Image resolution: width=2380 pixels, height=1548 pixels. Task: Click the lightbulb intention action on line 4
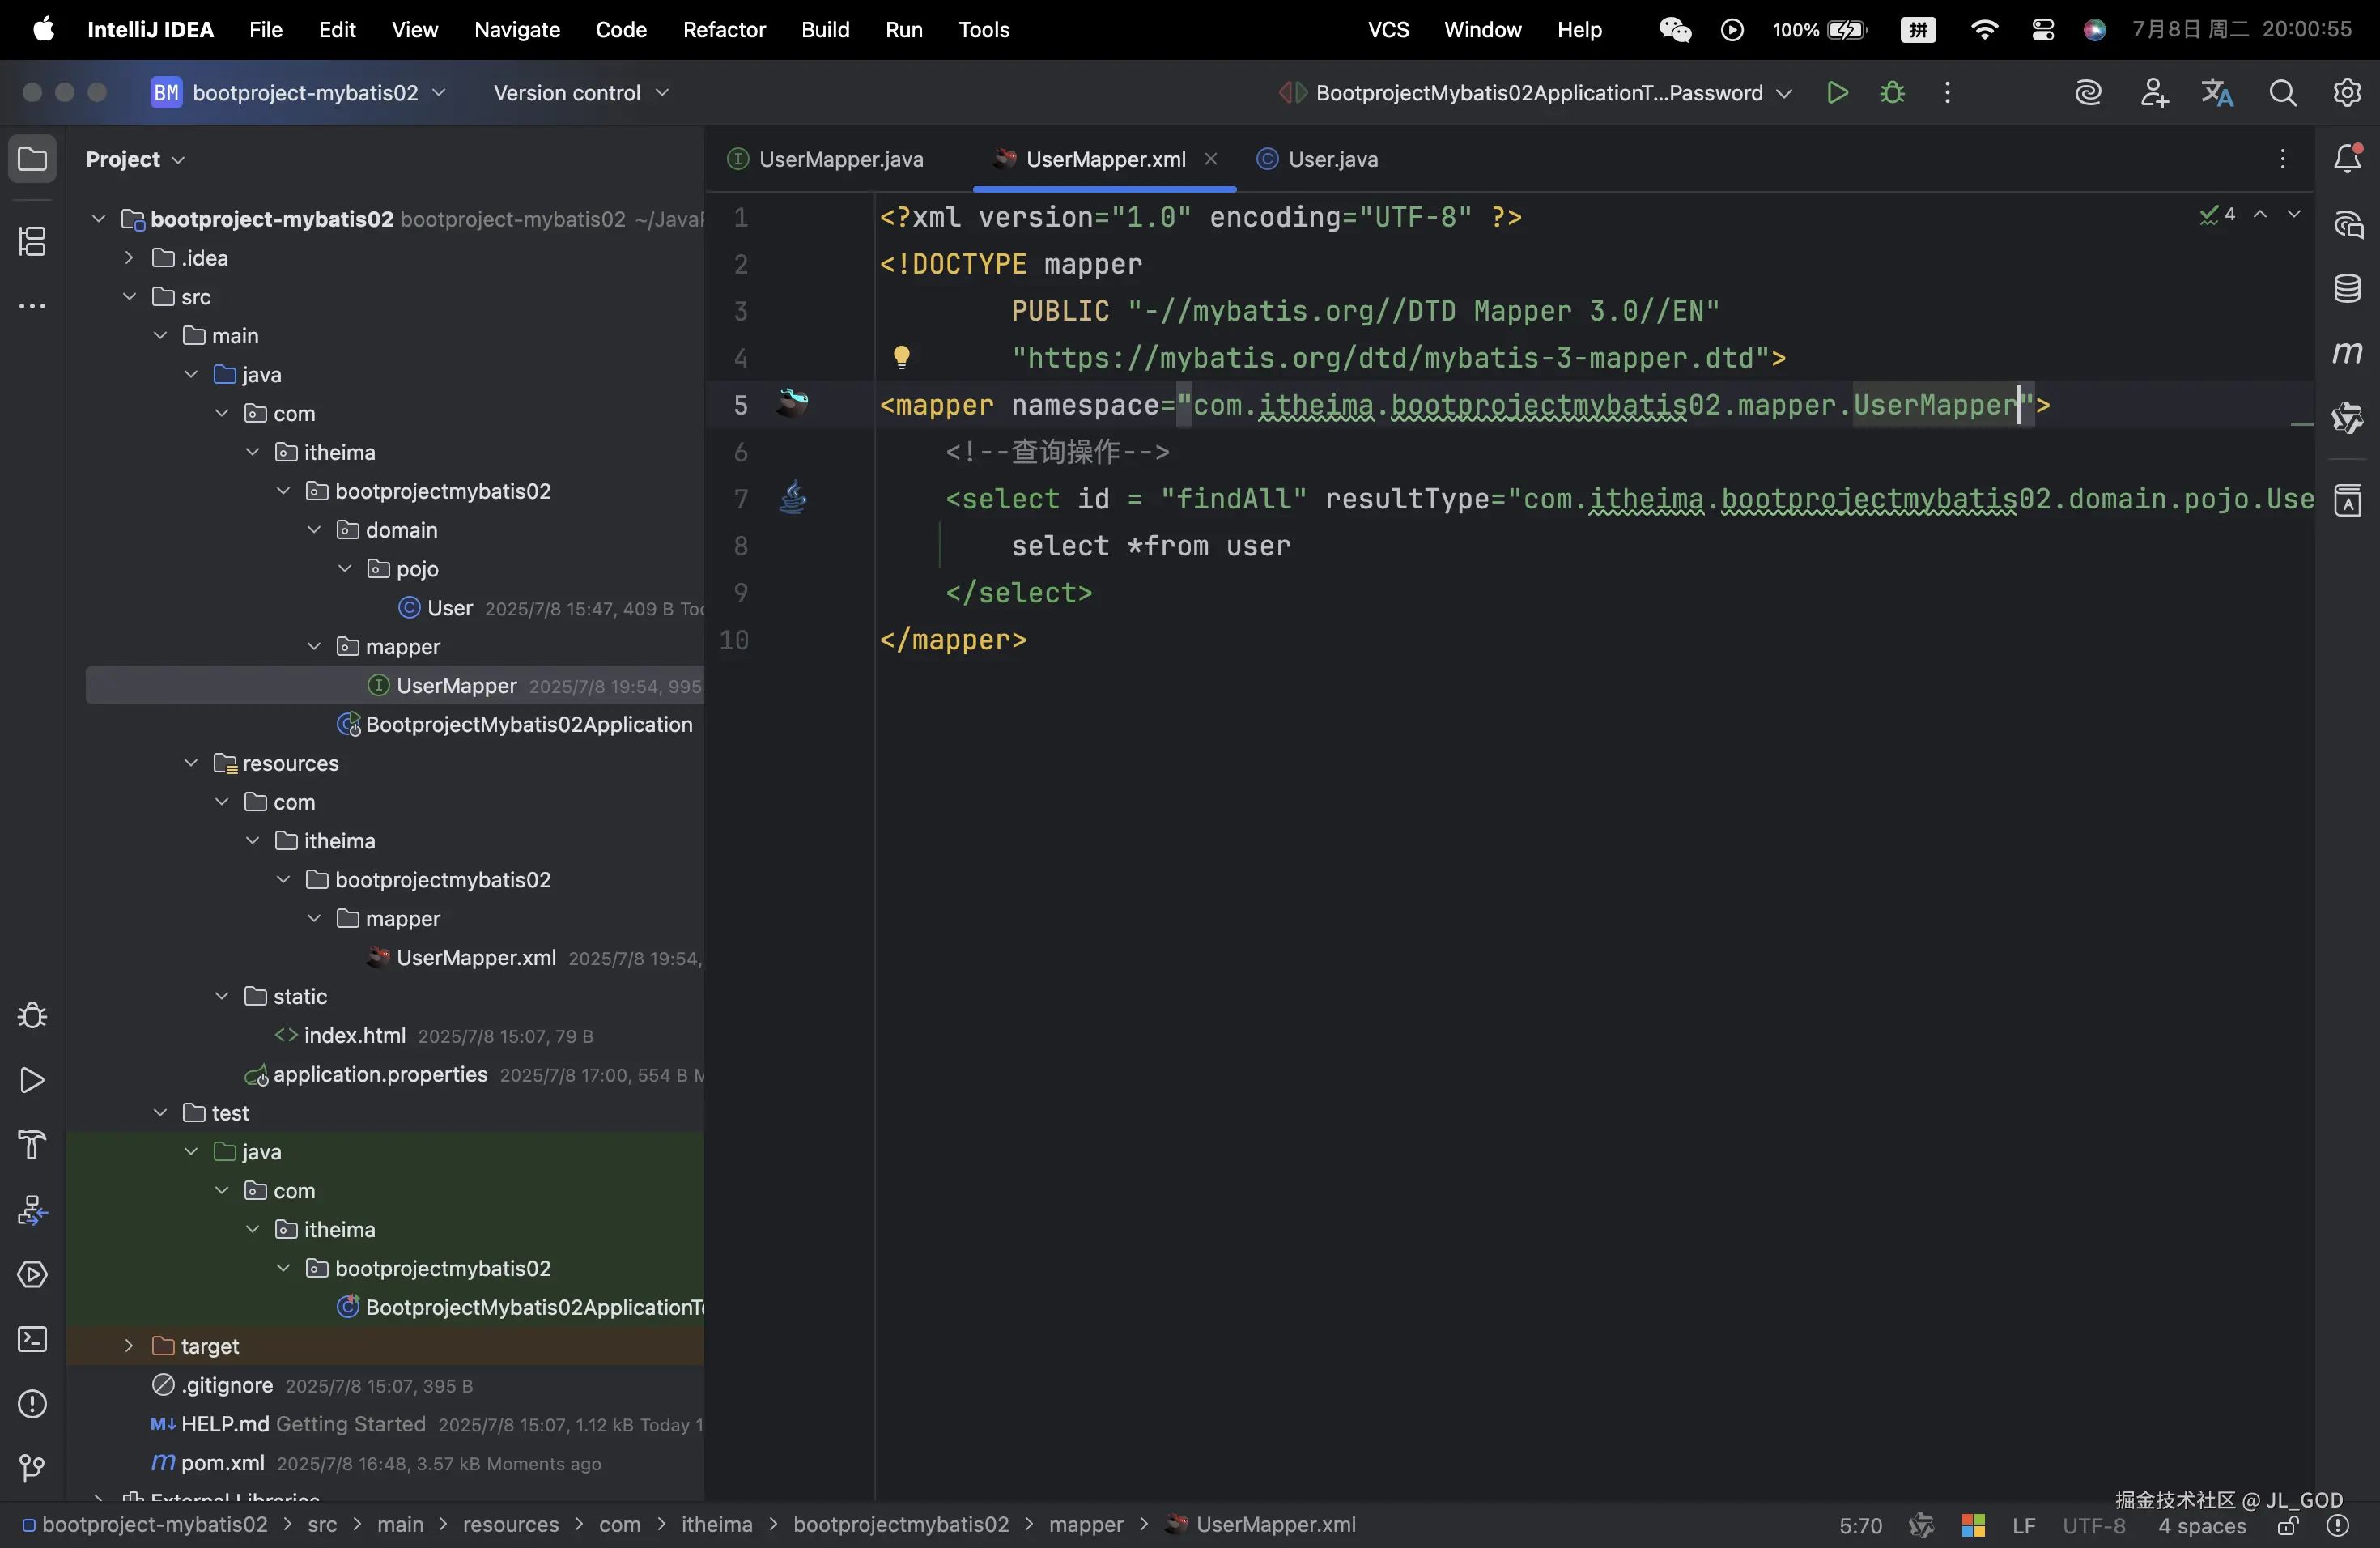point(901,357)
